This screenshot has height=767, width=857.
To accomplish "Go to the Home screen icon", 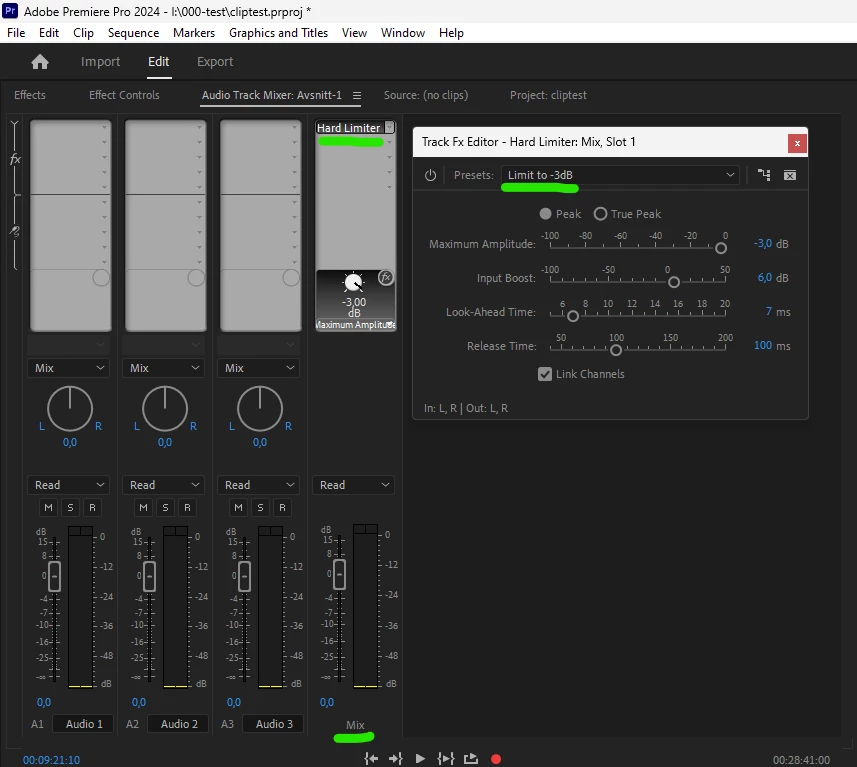I will point(40,62).
